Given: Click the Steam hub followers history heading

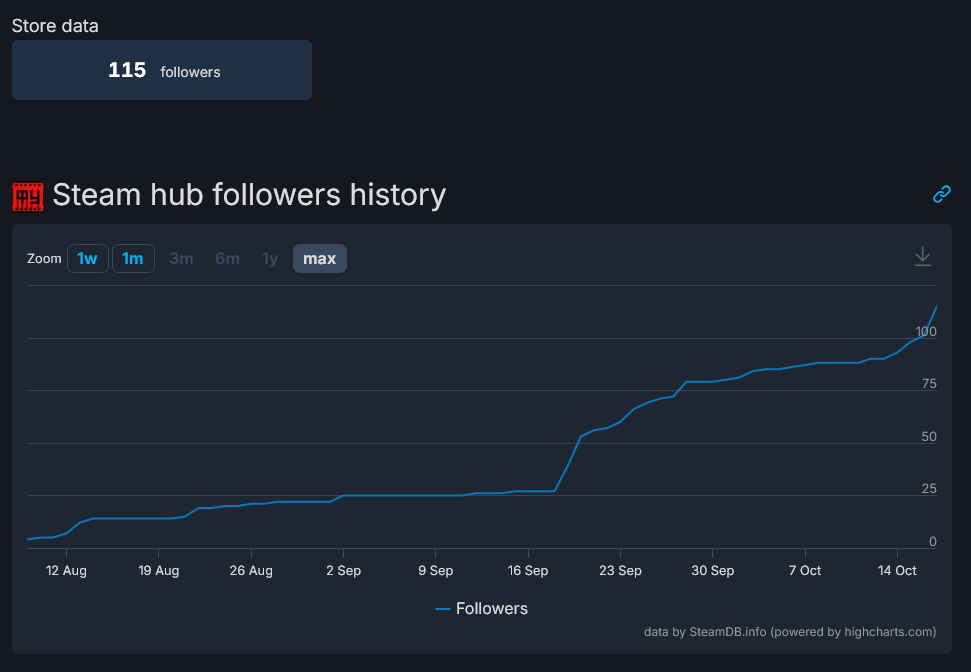Looking at the screenshot, I should tap(249, 194).
